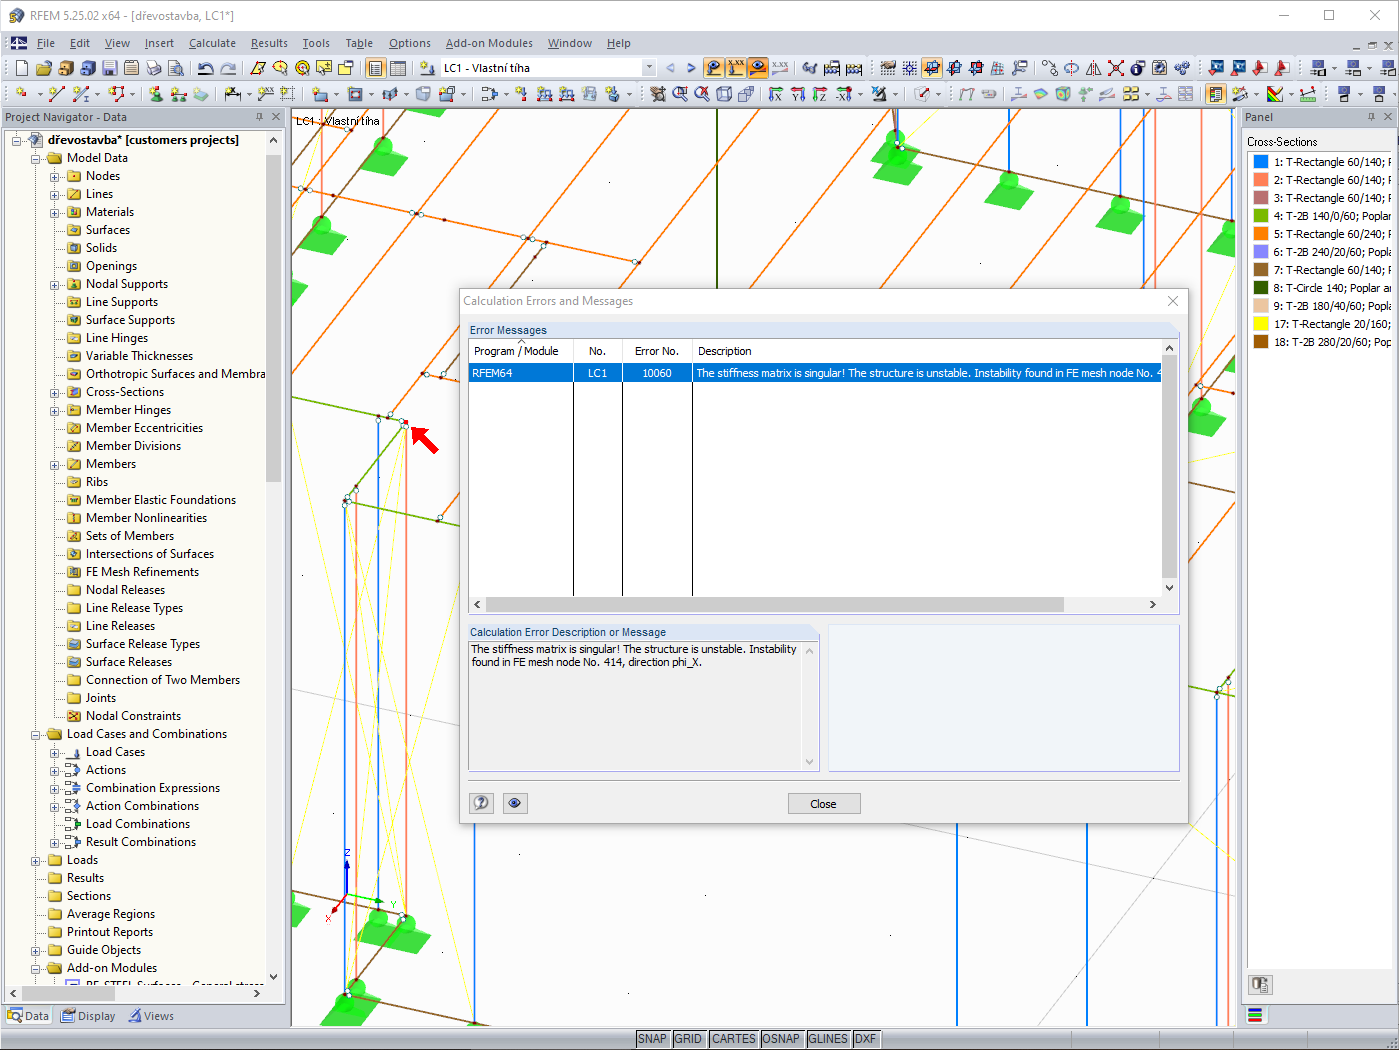This screenshot has height=1050, width=1399.
Task: Select the Nodal Supports tree item
Action: [127, 284]
